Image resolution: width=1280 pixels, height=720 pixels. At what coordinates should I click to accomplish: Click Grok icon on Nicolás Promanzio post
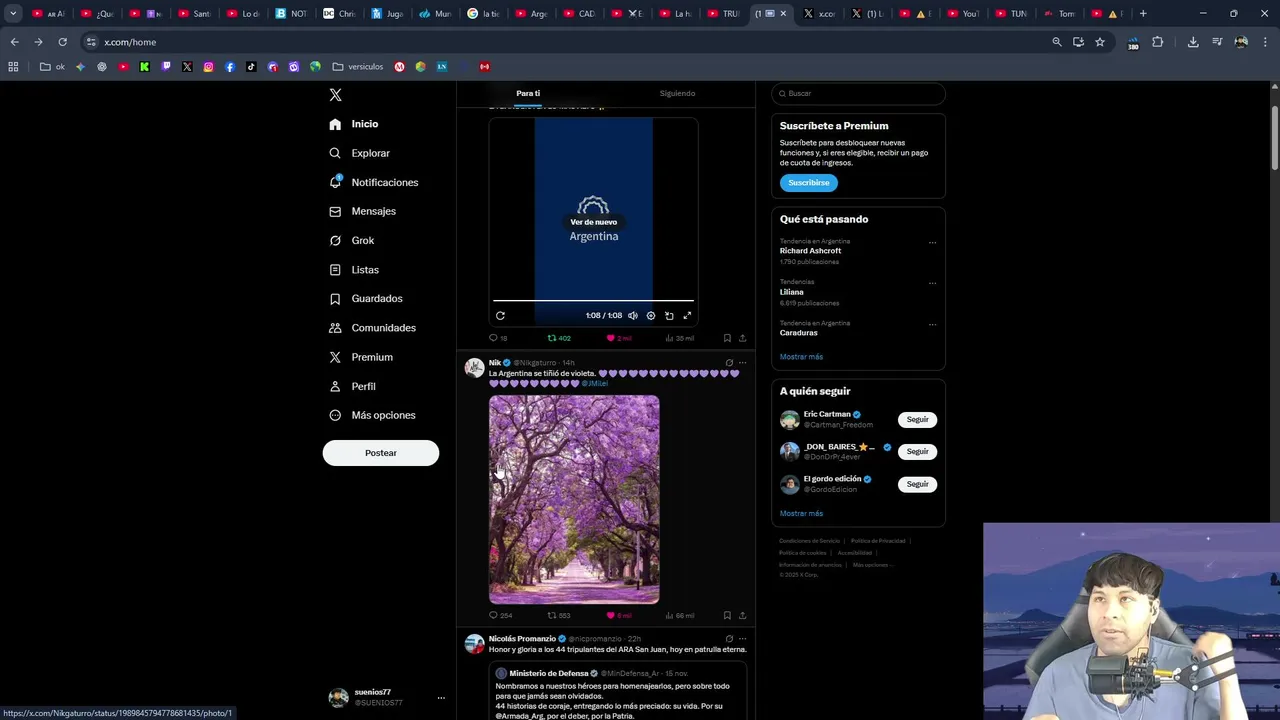729,639
